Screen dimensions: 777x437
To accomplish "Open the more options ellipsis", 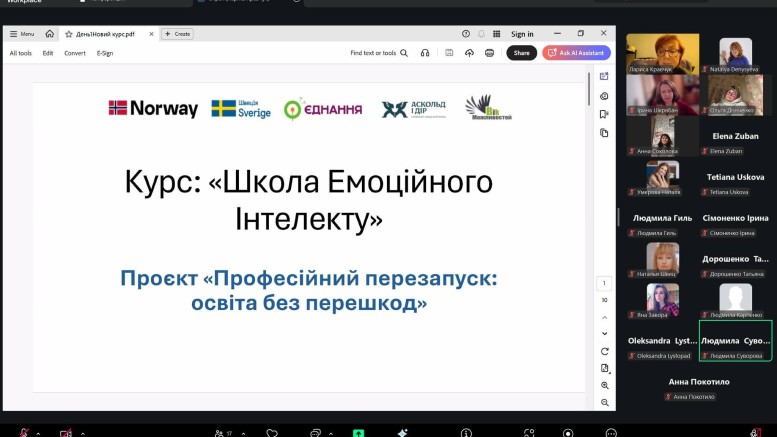I will point(611,433).
